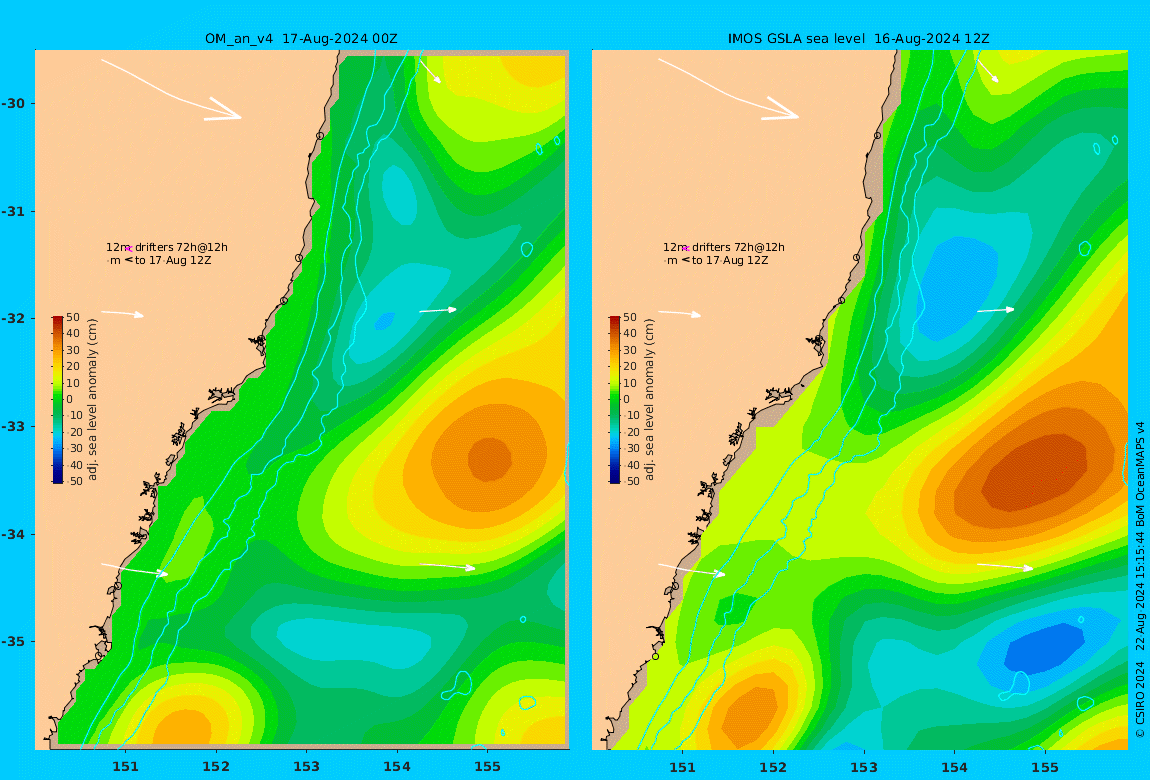Select the -30 latitude axis label
Viewport: 1150px width, 780px height.
pos(12,103)
